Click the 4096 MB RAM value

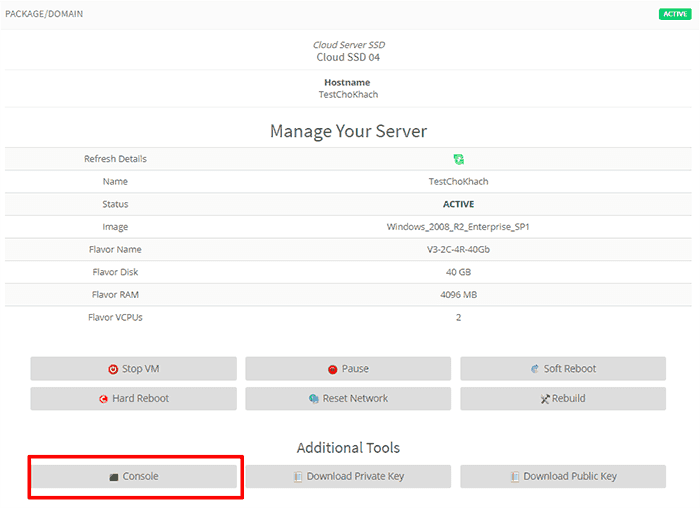[458, 295]
